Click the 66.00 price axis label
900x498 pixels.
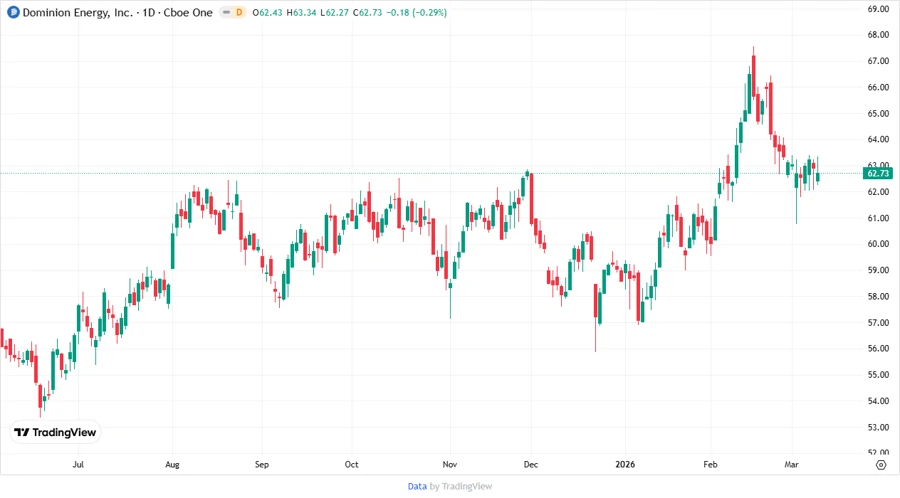tap(878, 87)
